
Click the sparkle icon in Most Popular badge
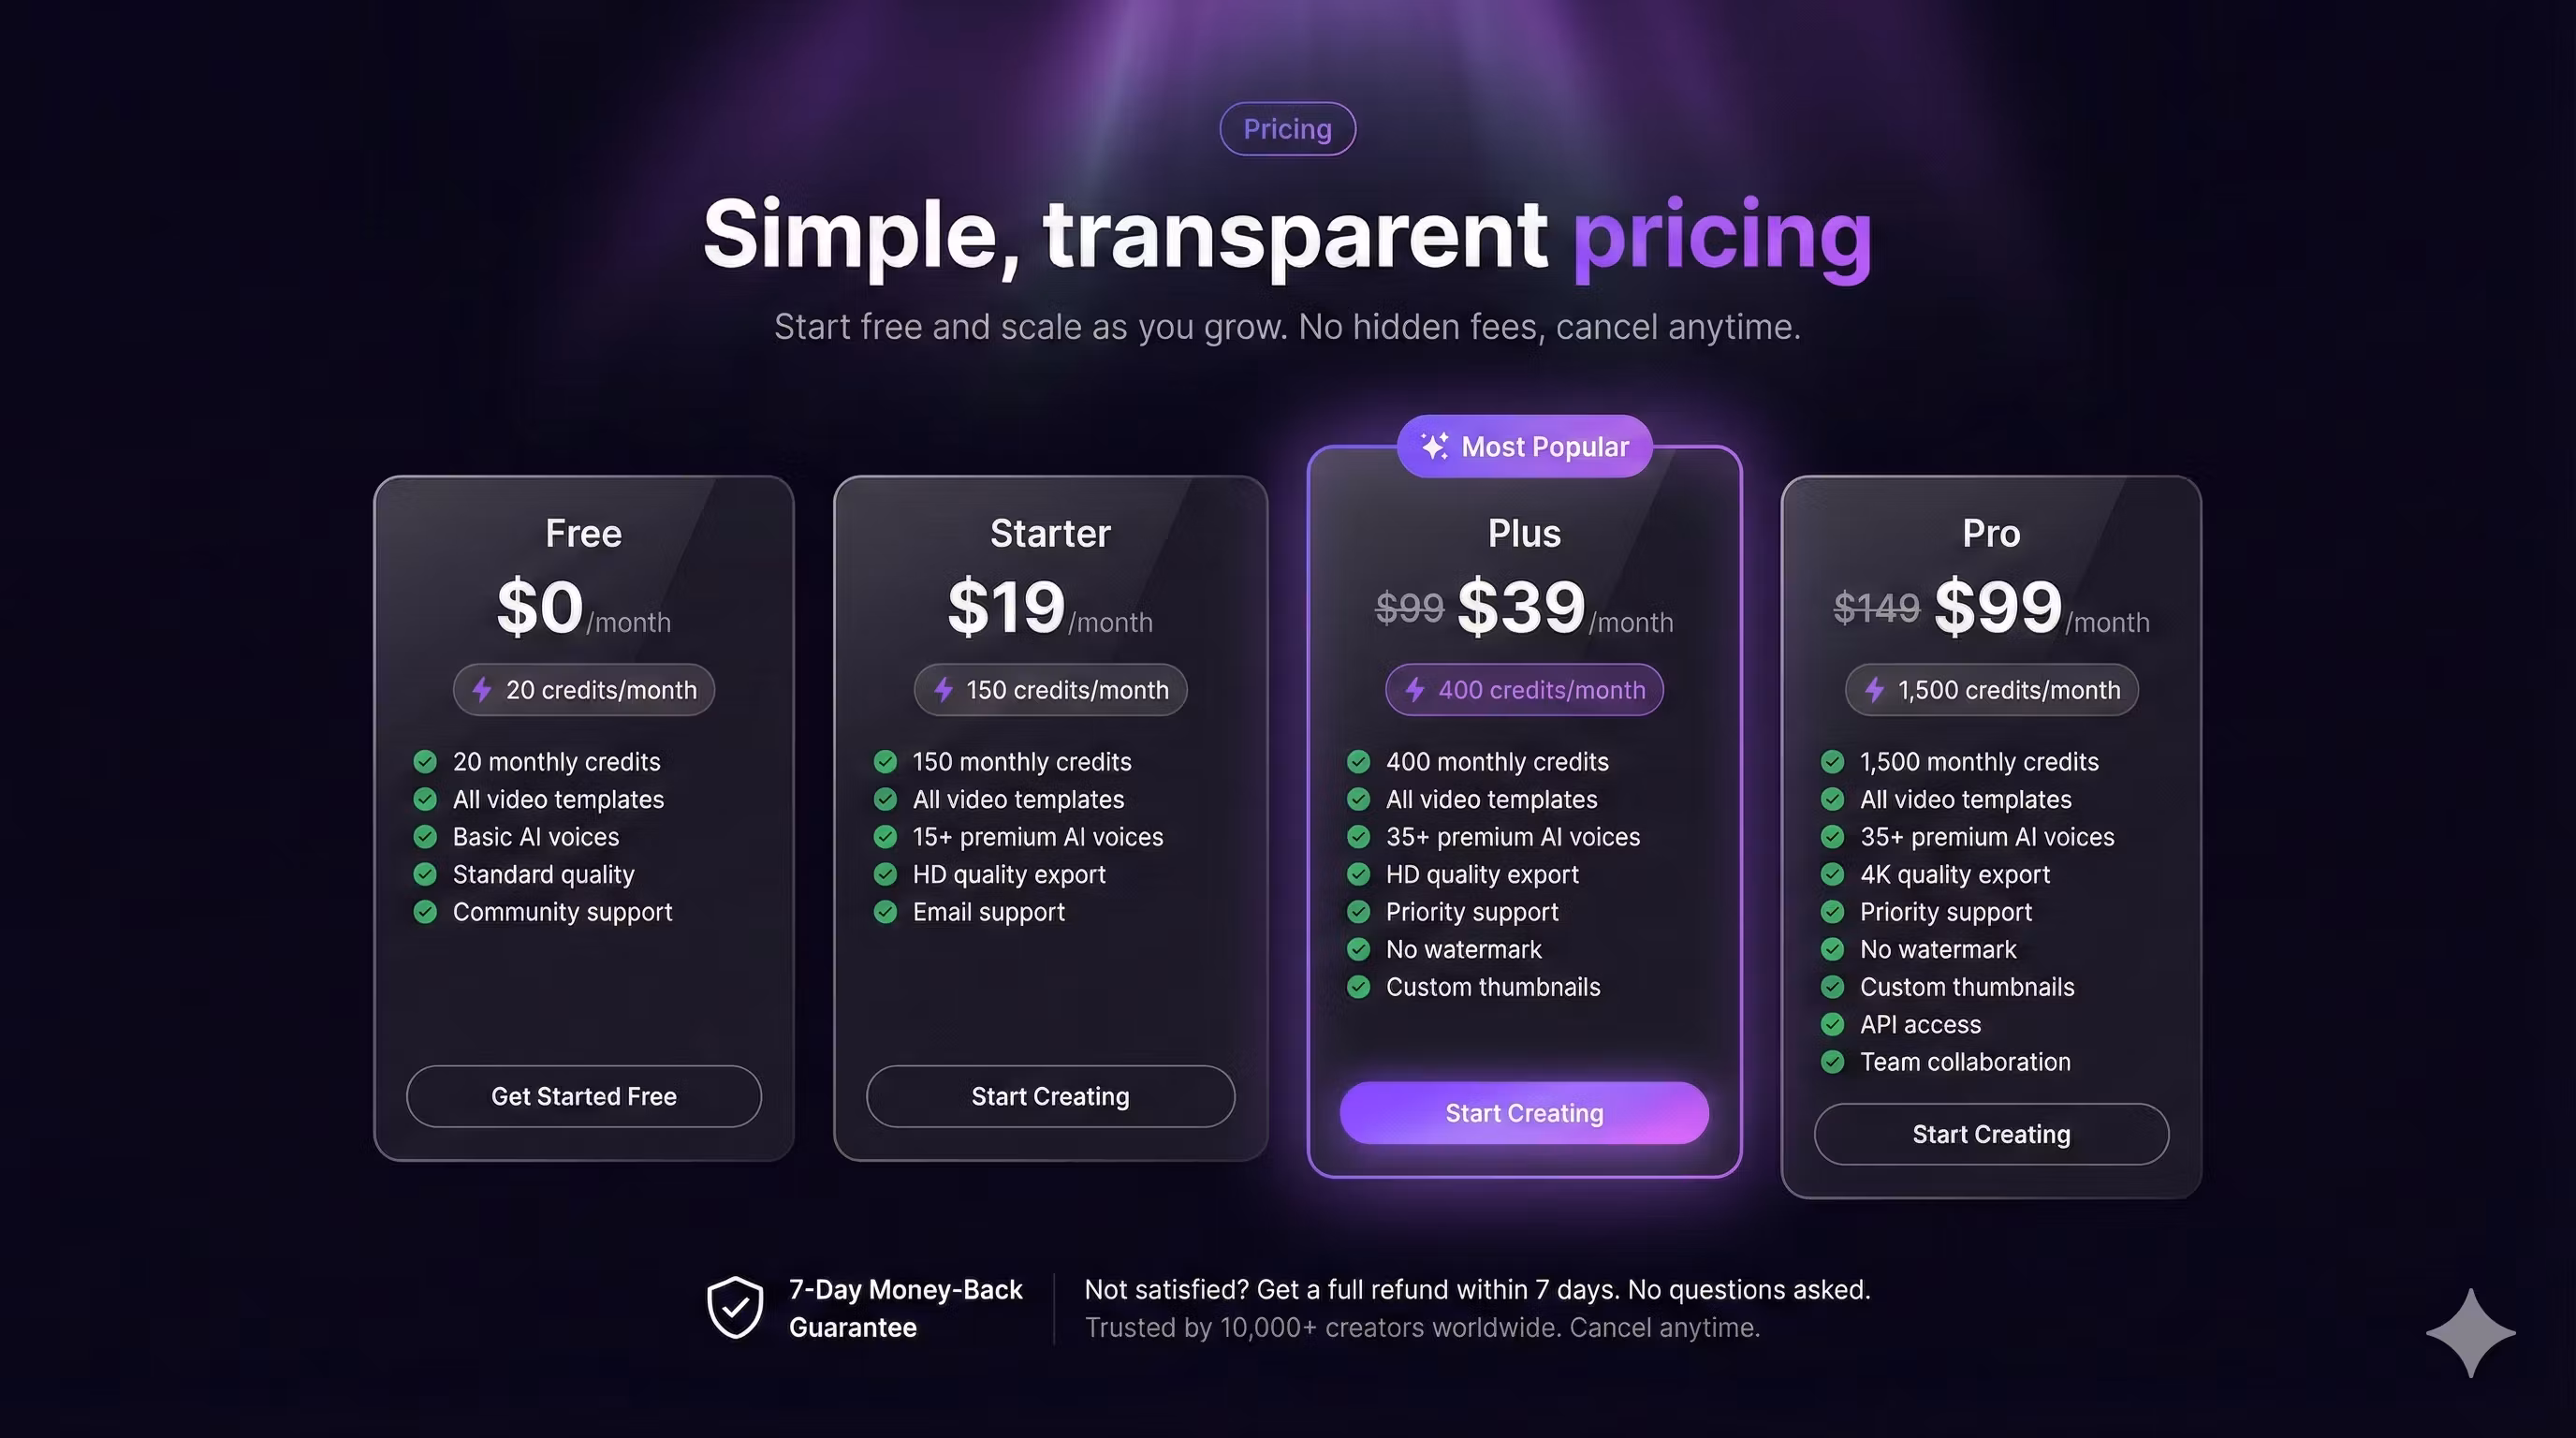click(x=1434, y=446)
